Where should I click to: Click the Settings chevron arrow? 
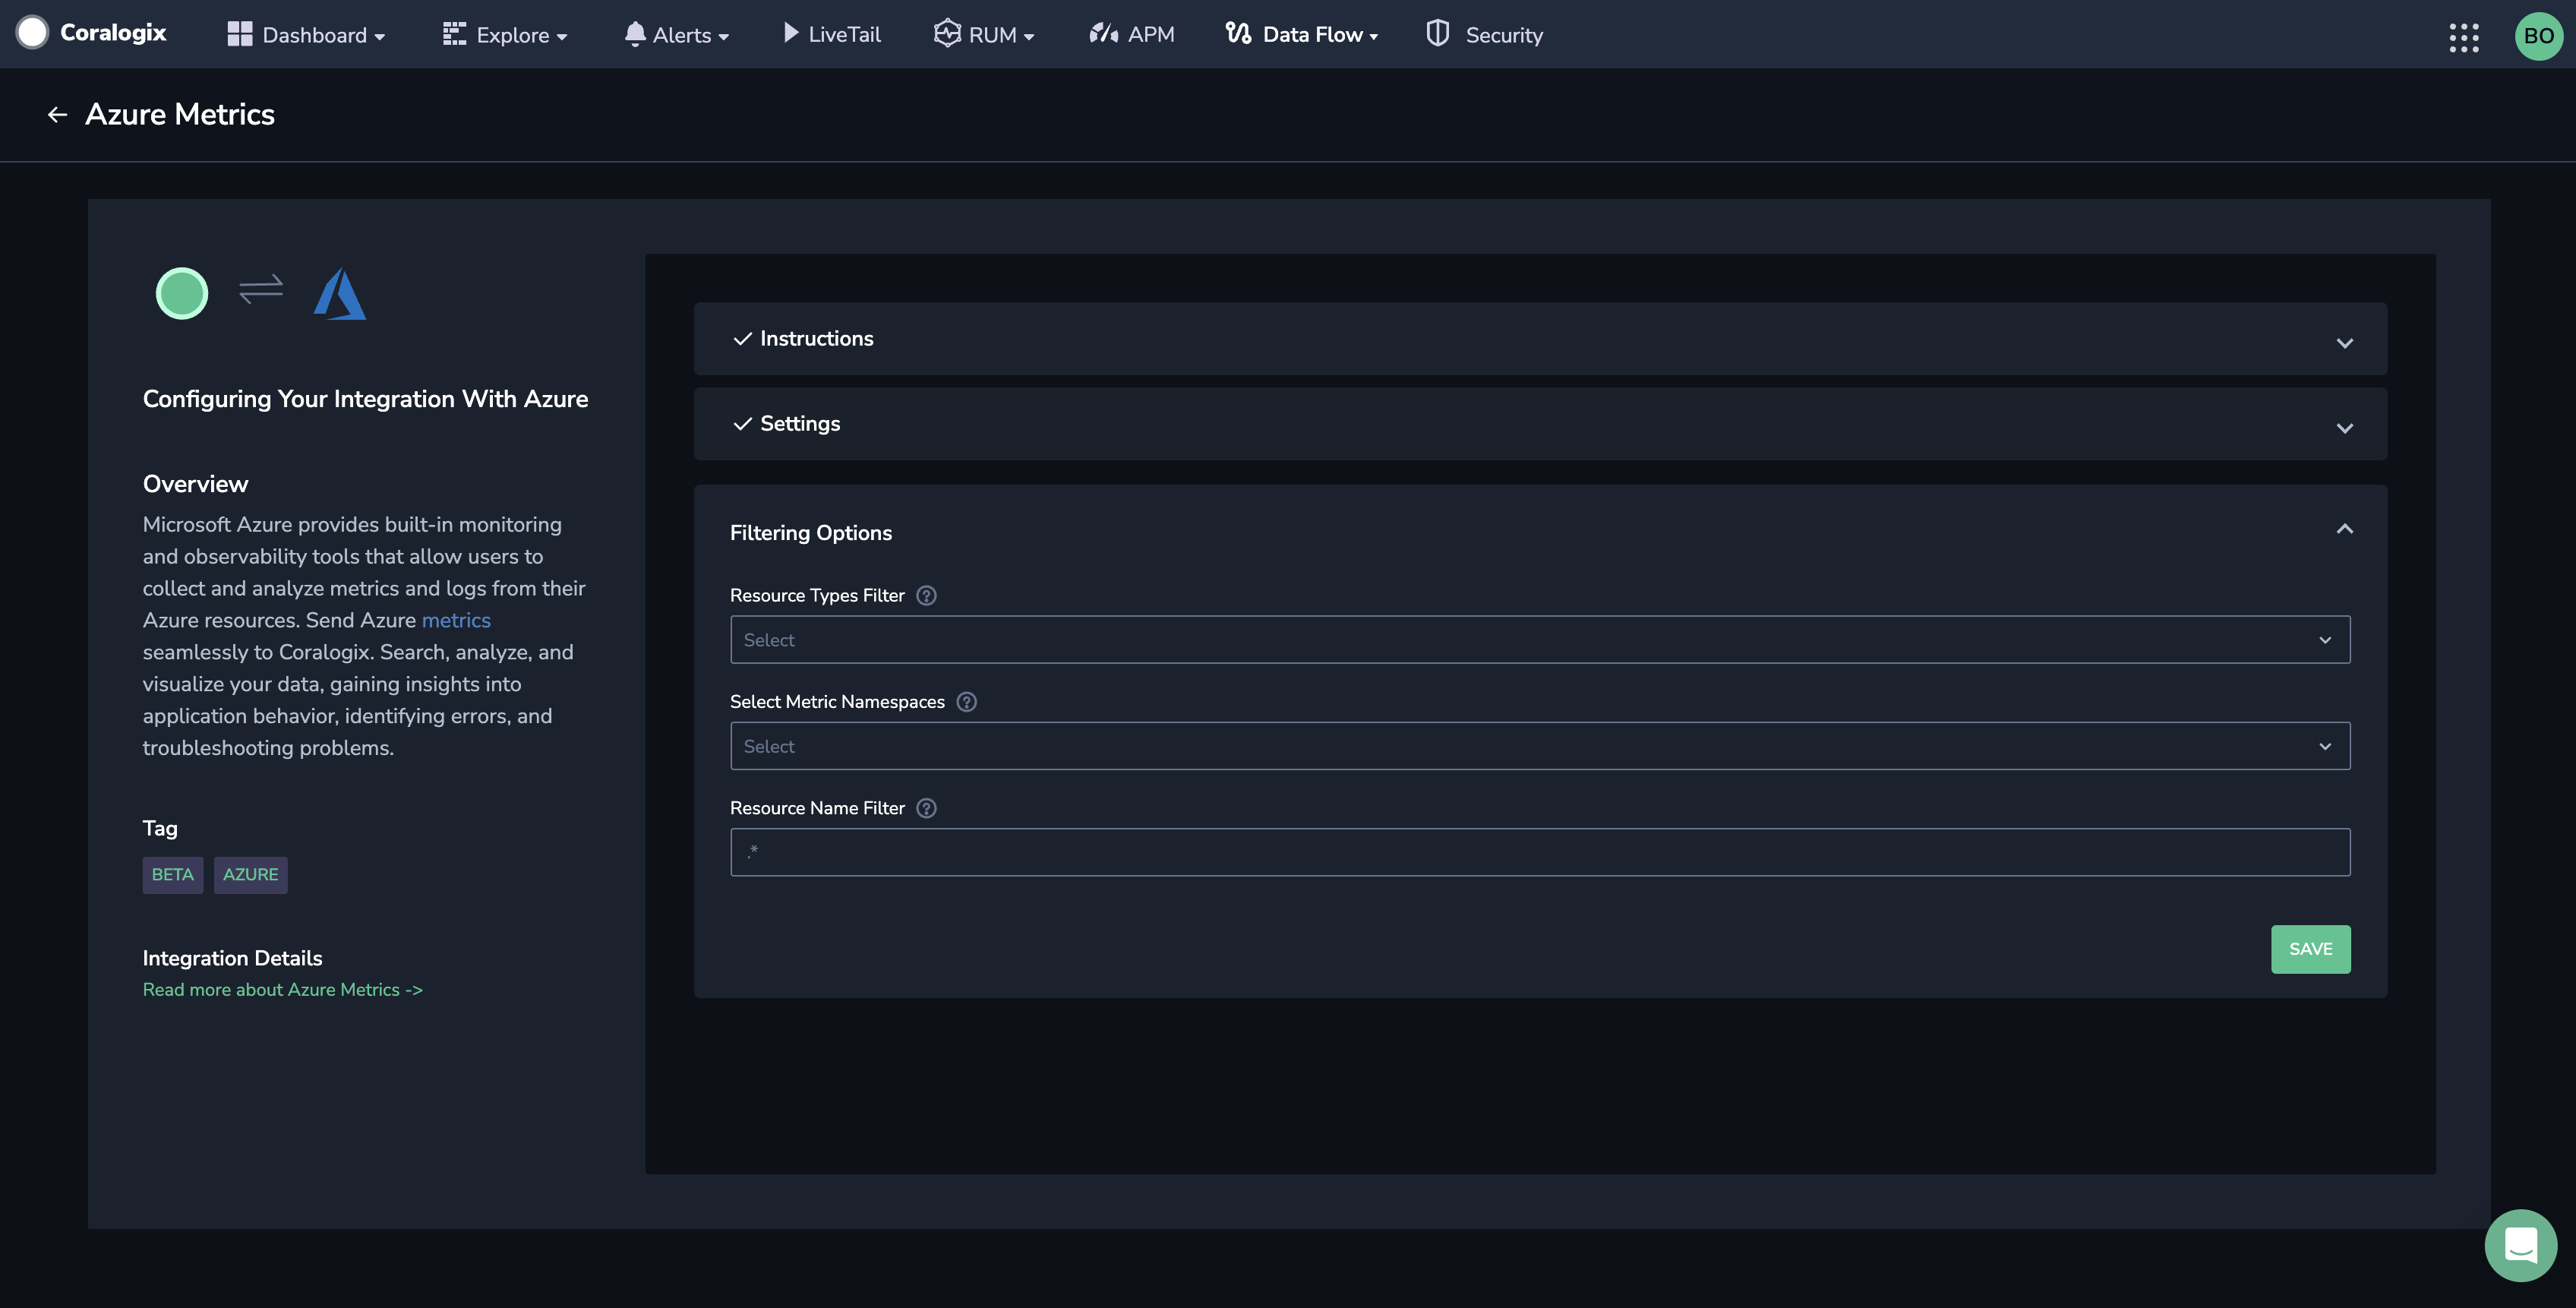[2344, 428]
